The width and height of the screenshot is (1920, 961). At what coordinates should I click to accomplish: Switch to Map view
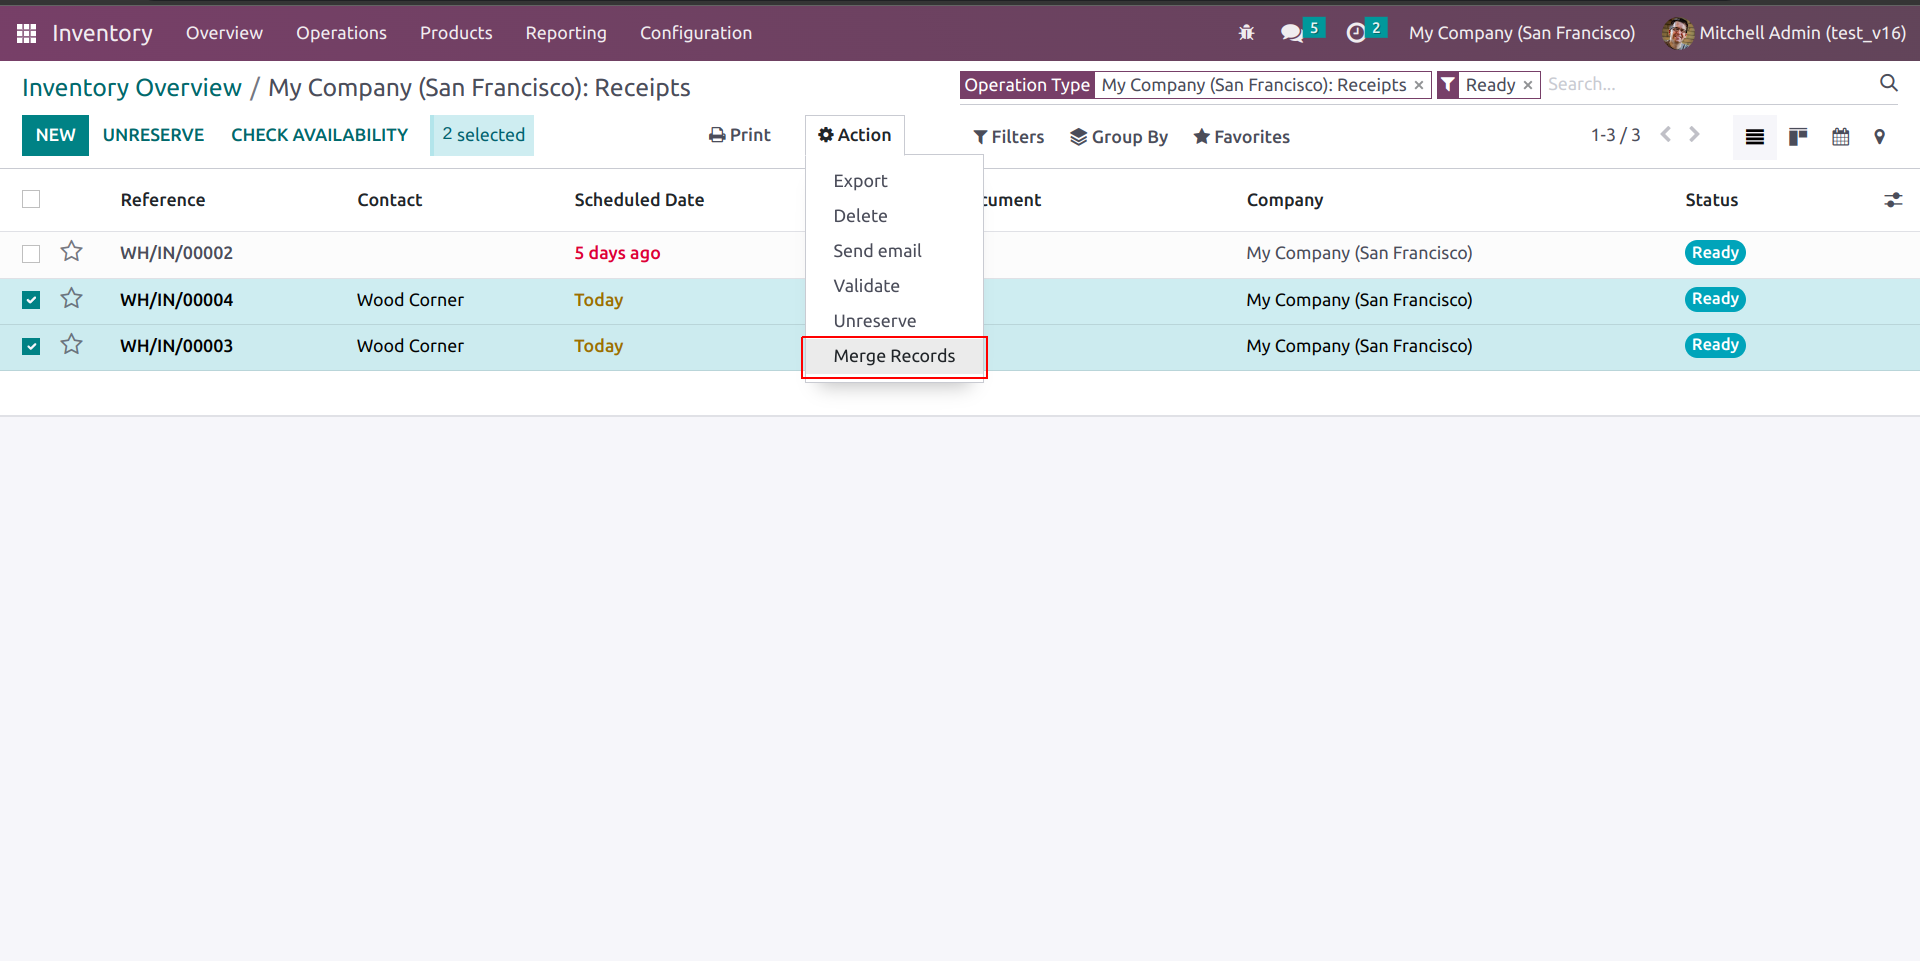click(1880, 137)
